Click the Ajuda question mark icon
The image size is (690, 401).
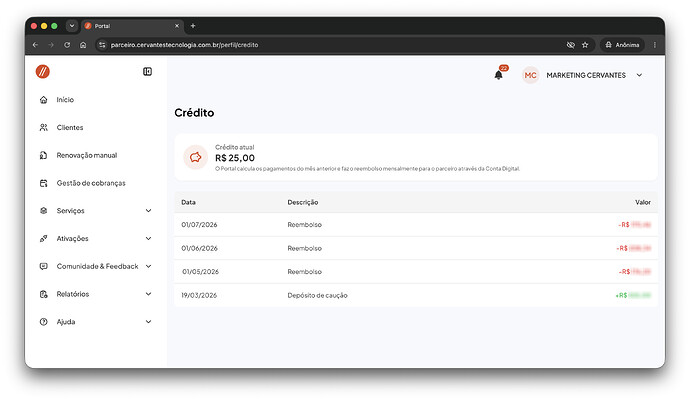[x=44, y=322]
